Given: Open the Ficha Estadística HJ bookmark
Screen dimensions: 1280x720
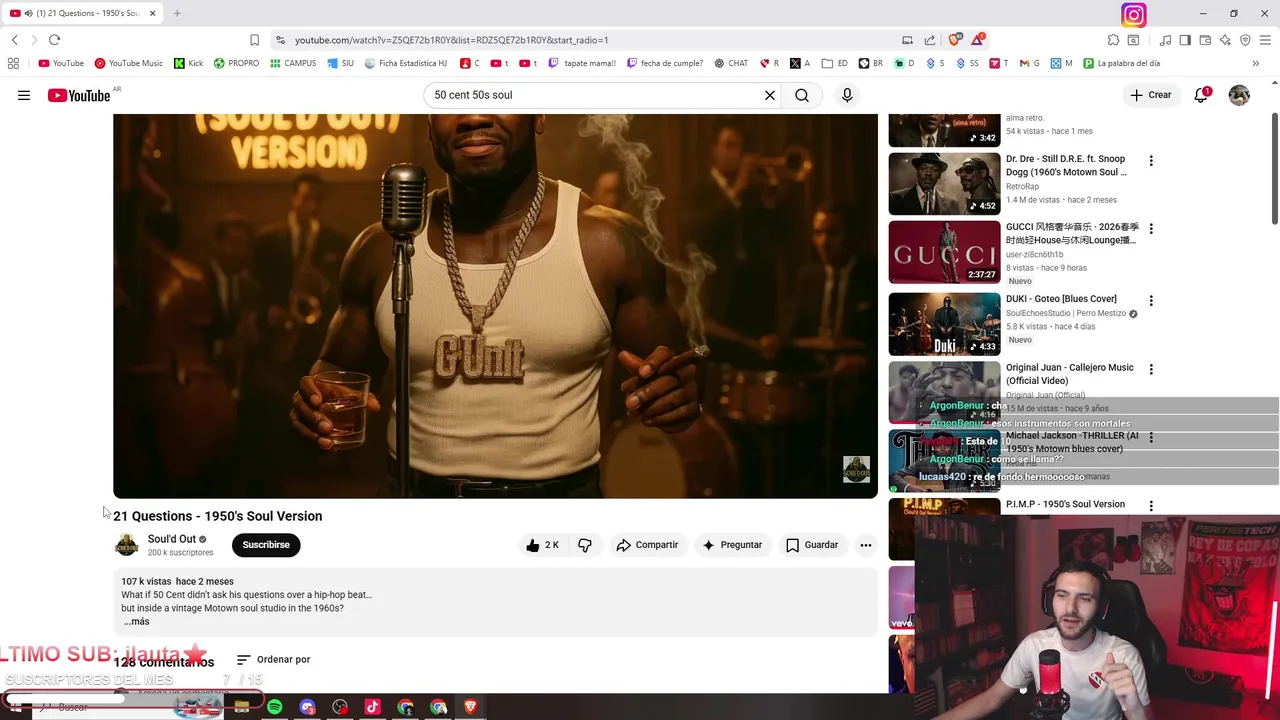Looking at the screenshot, I should 405,63.
